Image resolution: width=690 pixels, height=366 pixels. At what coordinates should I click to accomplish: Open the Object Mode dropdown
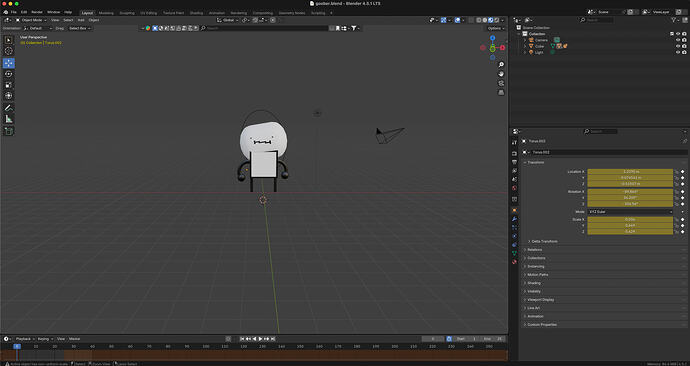coord(31,20)
